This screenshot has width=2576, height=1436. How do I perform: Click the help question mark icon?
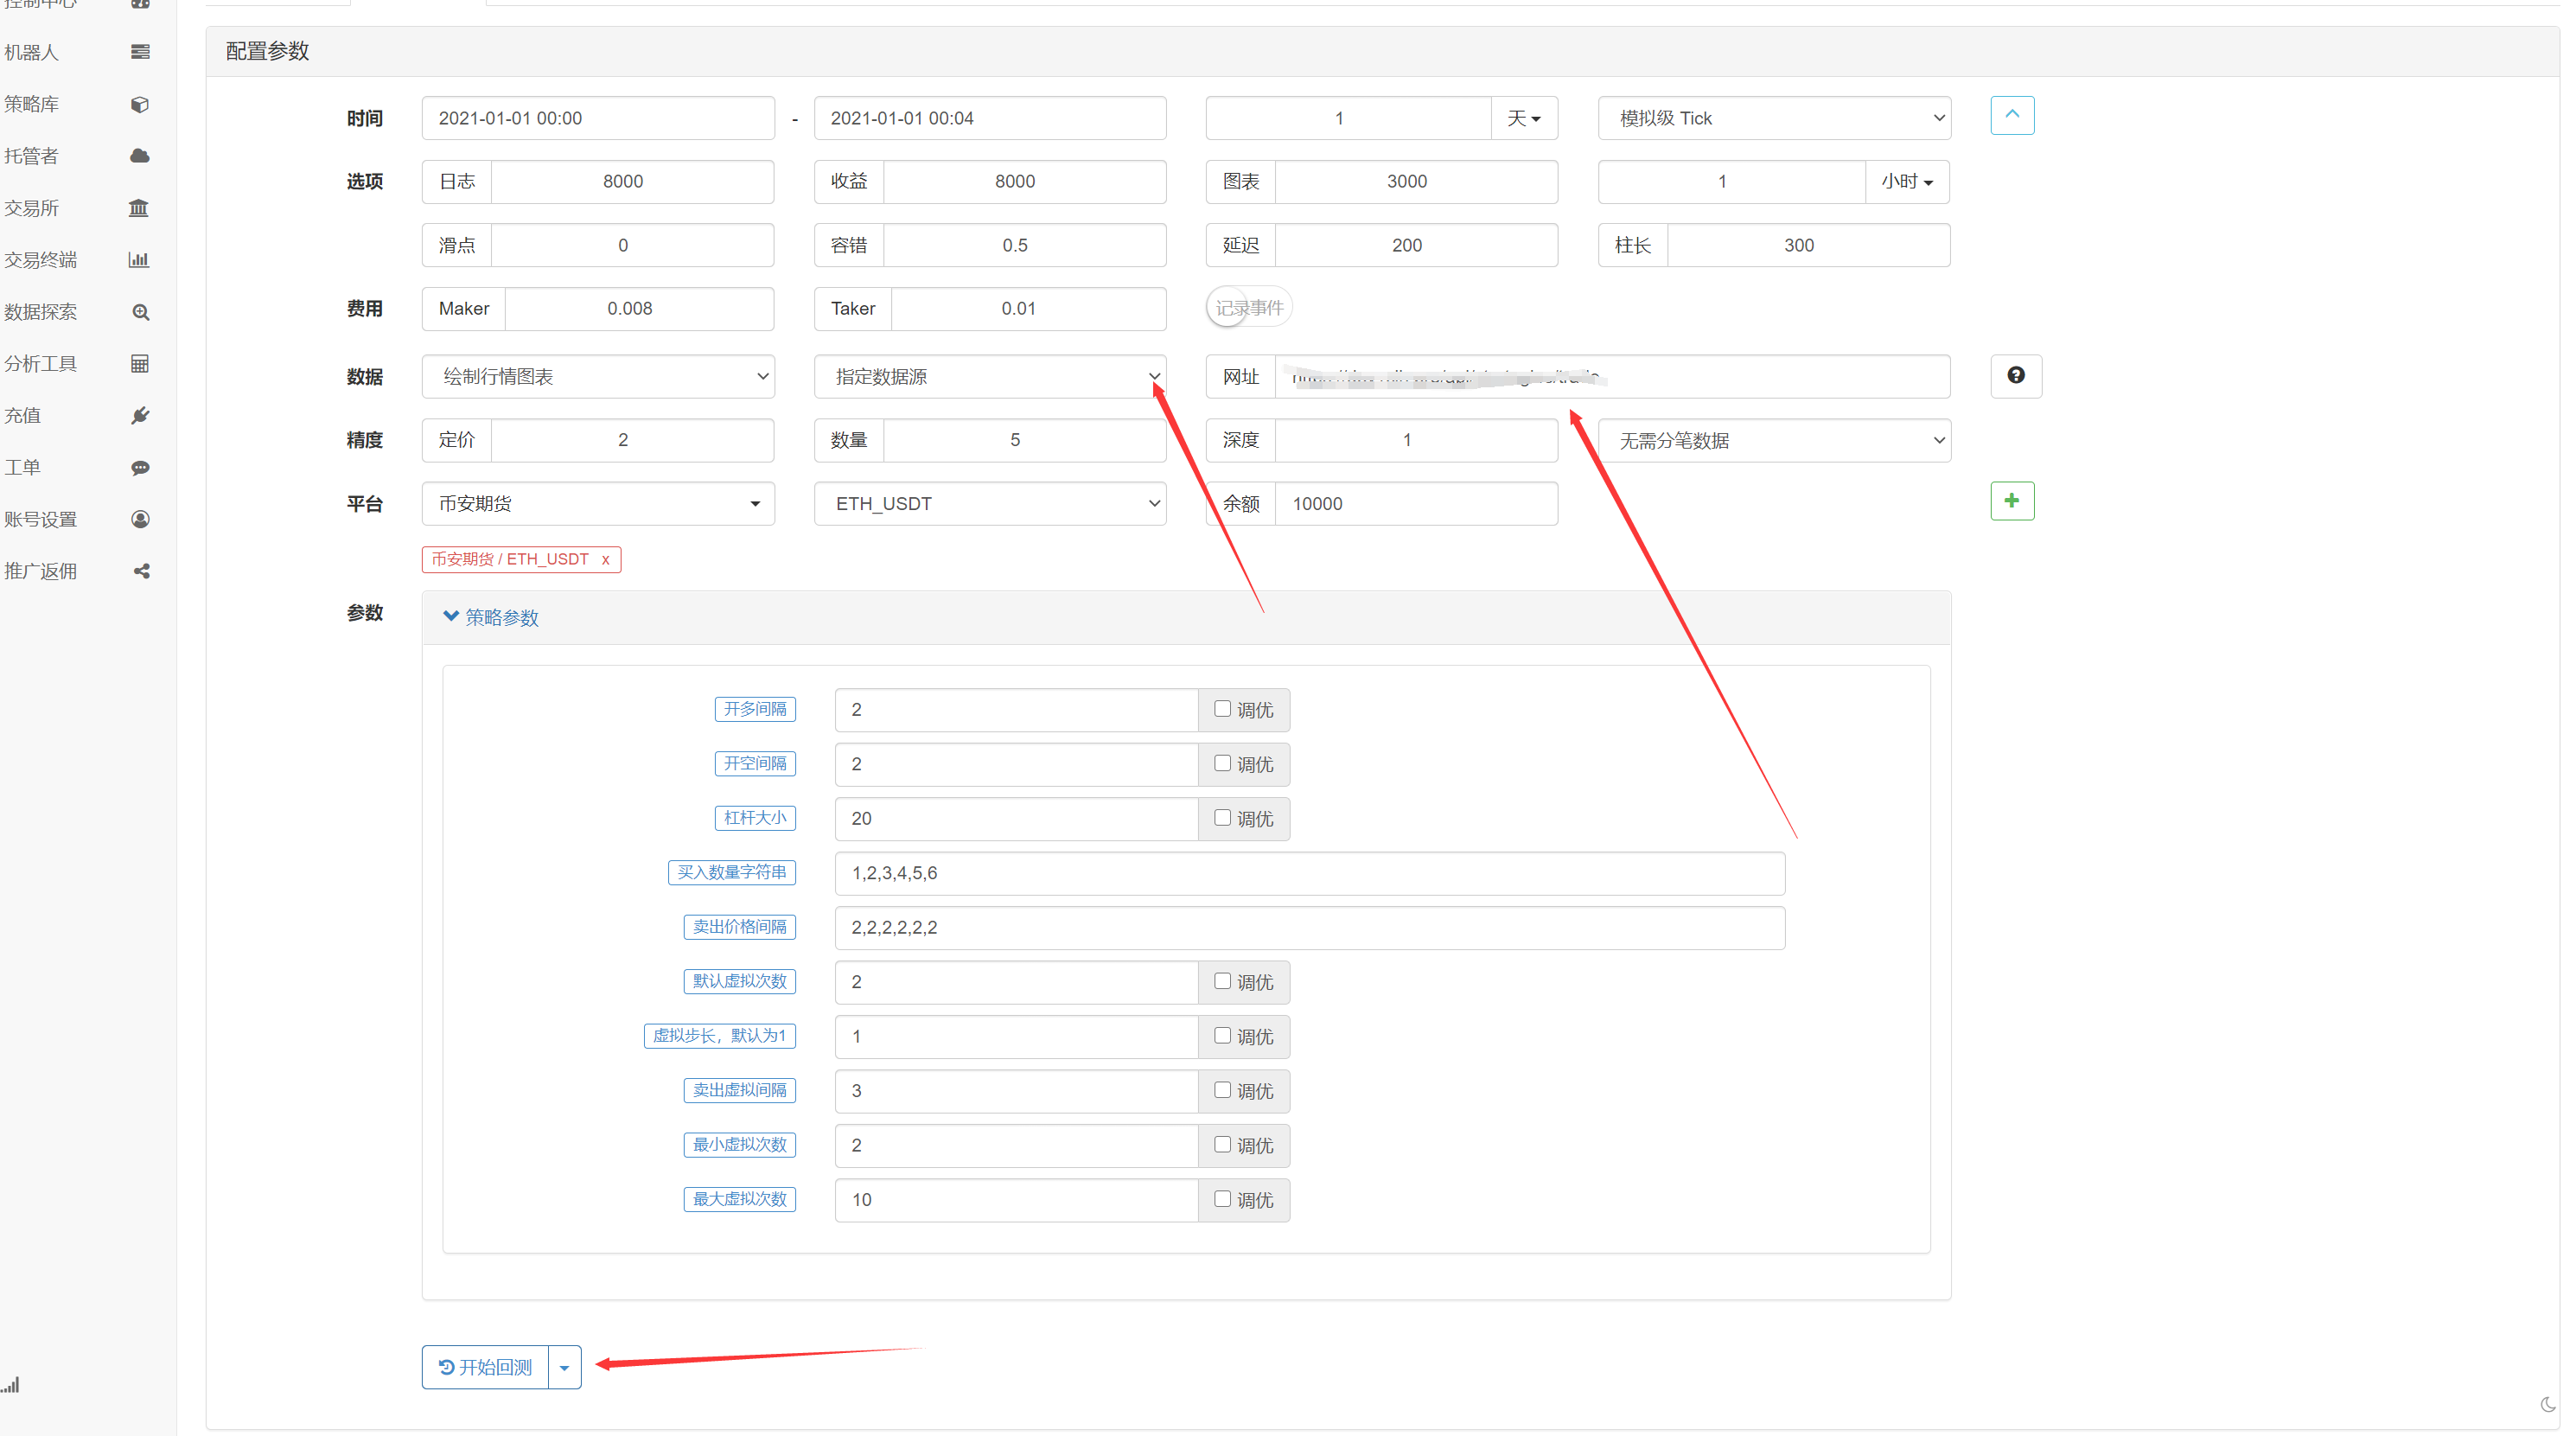tap(2015, 376)
